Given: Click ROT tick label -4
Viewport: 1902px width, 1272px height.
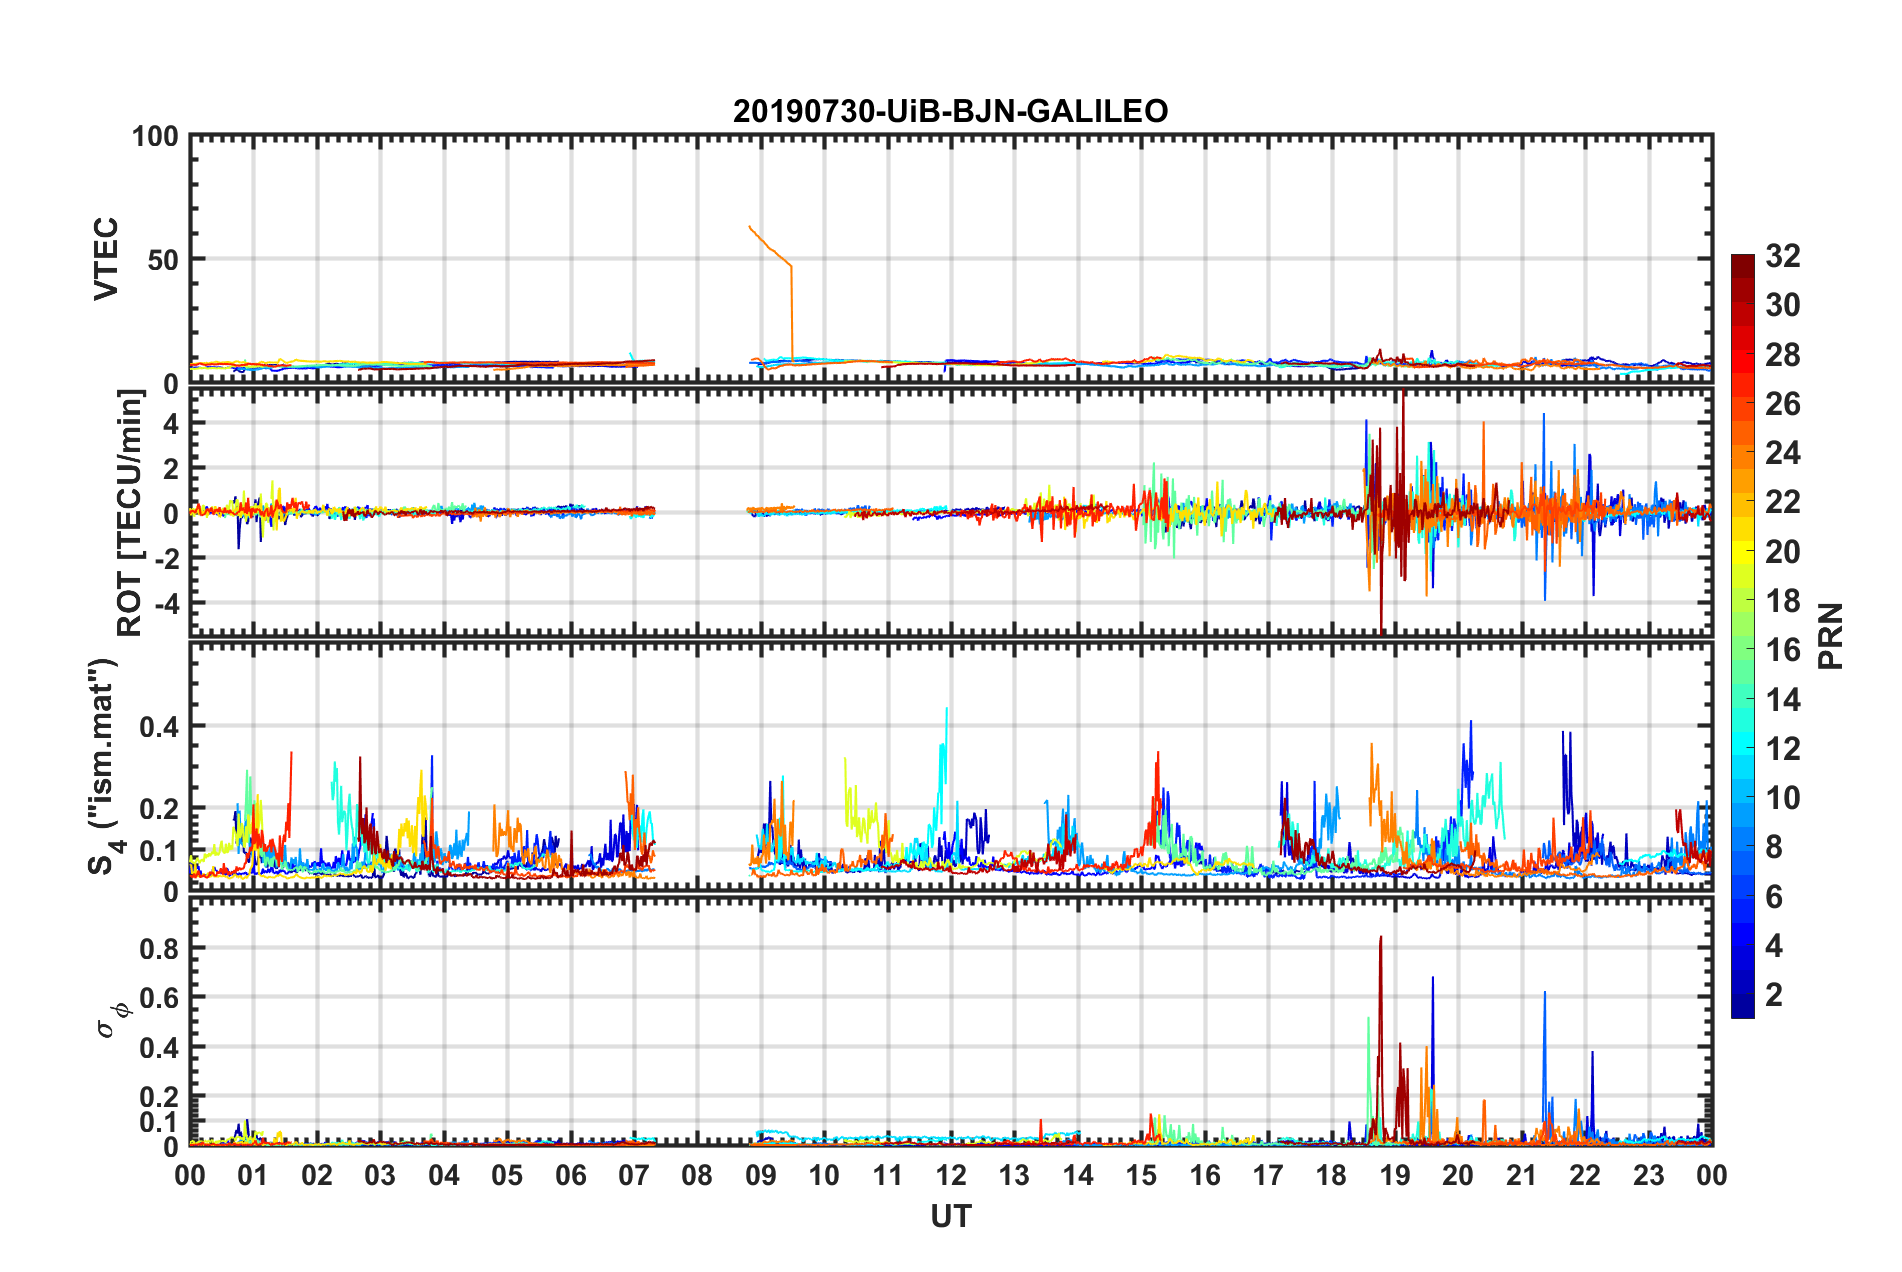Looking at the screenshot, I should 165,603.
